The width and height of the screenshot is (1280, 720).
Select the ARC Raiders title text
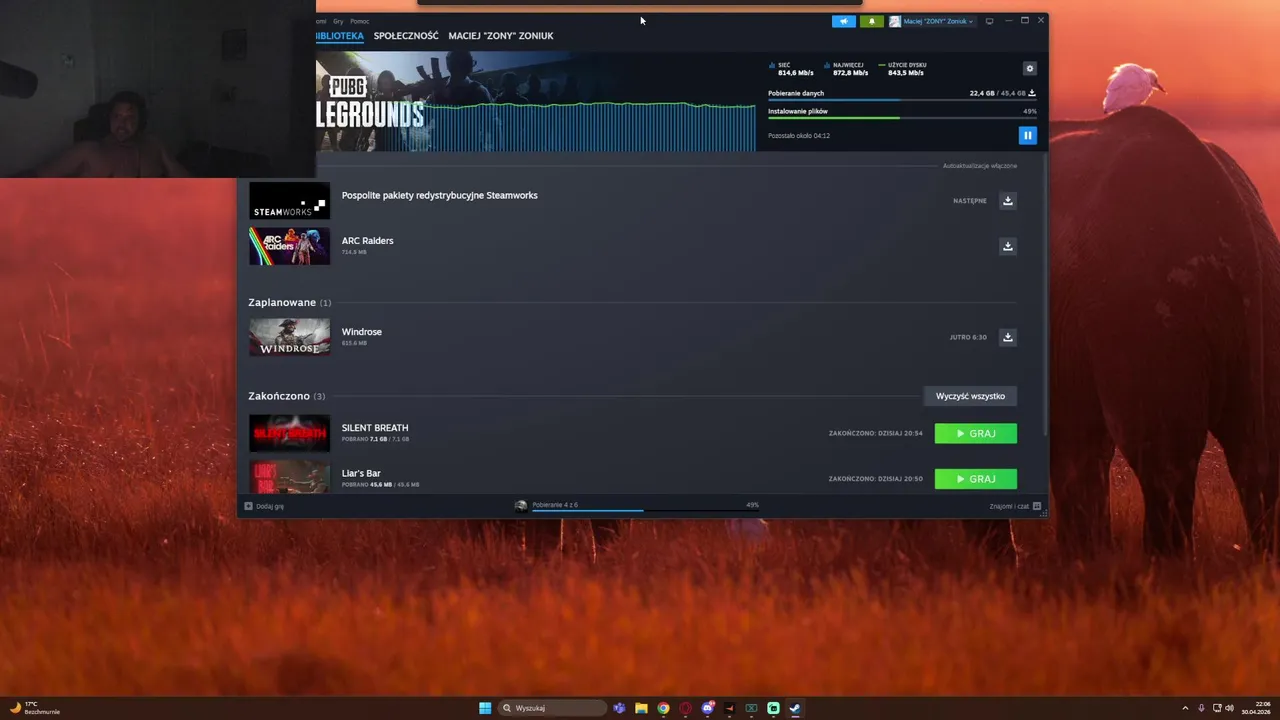pyautogui.click(x=367, y=241)
